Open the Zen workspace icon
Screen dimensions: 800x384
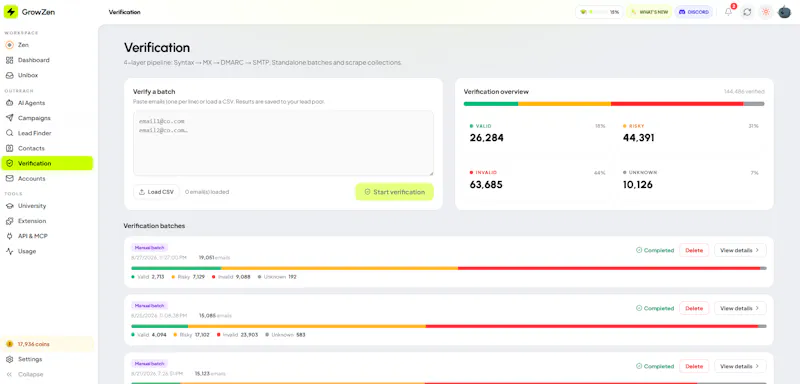click(9, 45)
